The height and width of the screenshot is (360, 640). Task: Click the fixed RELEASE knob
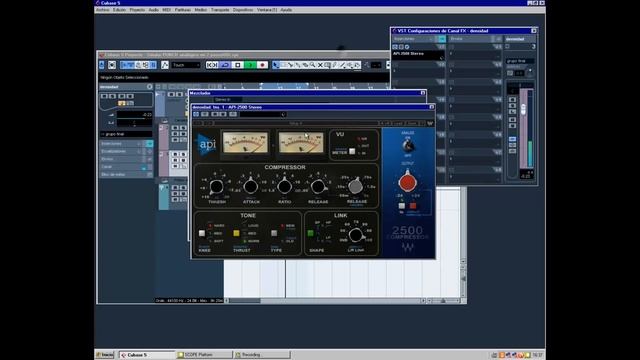(318, 187)
